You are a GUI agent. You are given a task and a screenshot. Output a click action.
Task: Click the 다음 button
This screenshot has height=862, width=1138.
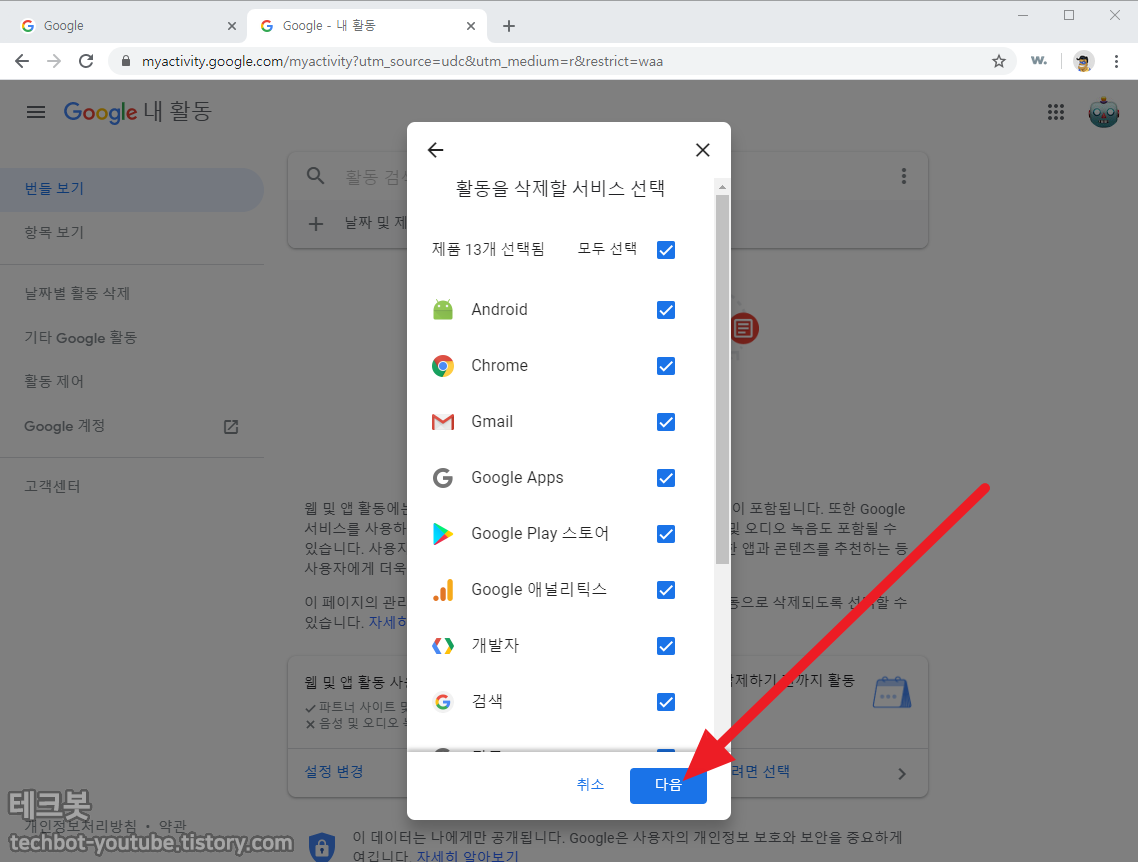668,785
